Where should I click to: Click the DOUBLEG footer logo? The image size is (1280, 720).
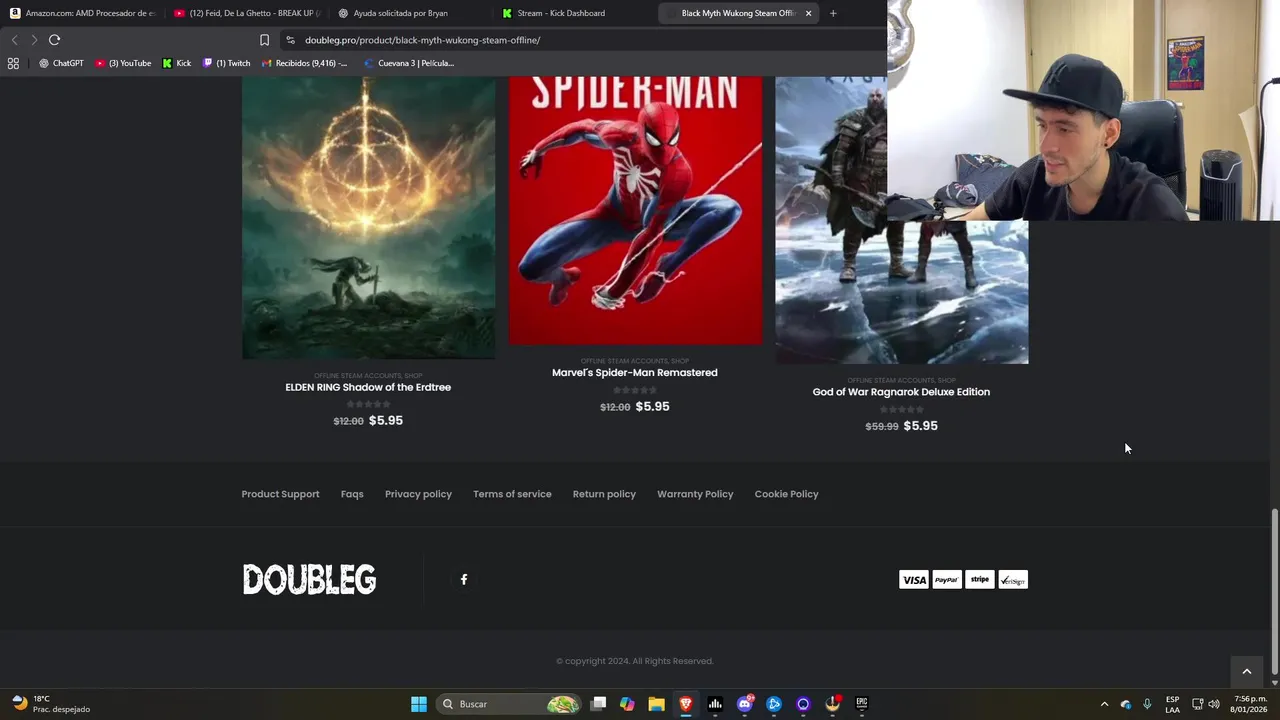click(309, 580)
